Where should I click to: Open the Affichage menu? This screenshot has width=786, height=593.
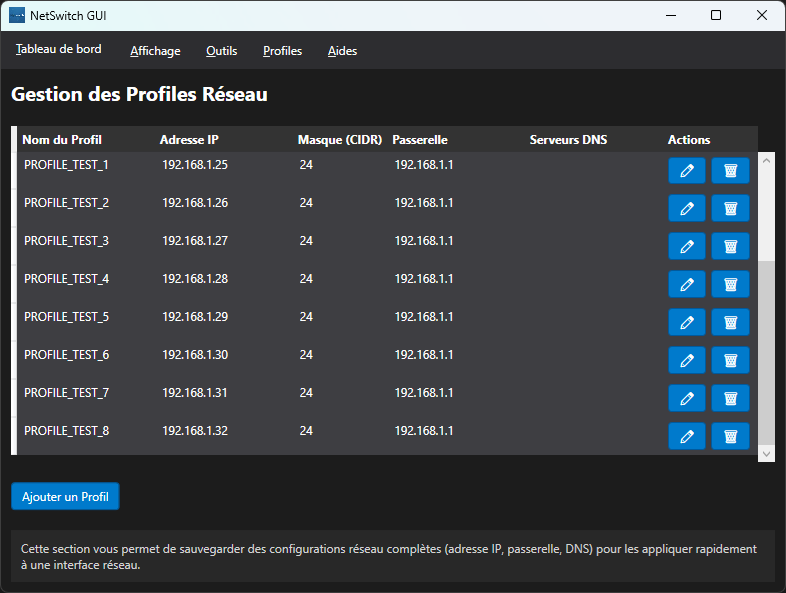[x=155, y=51]
